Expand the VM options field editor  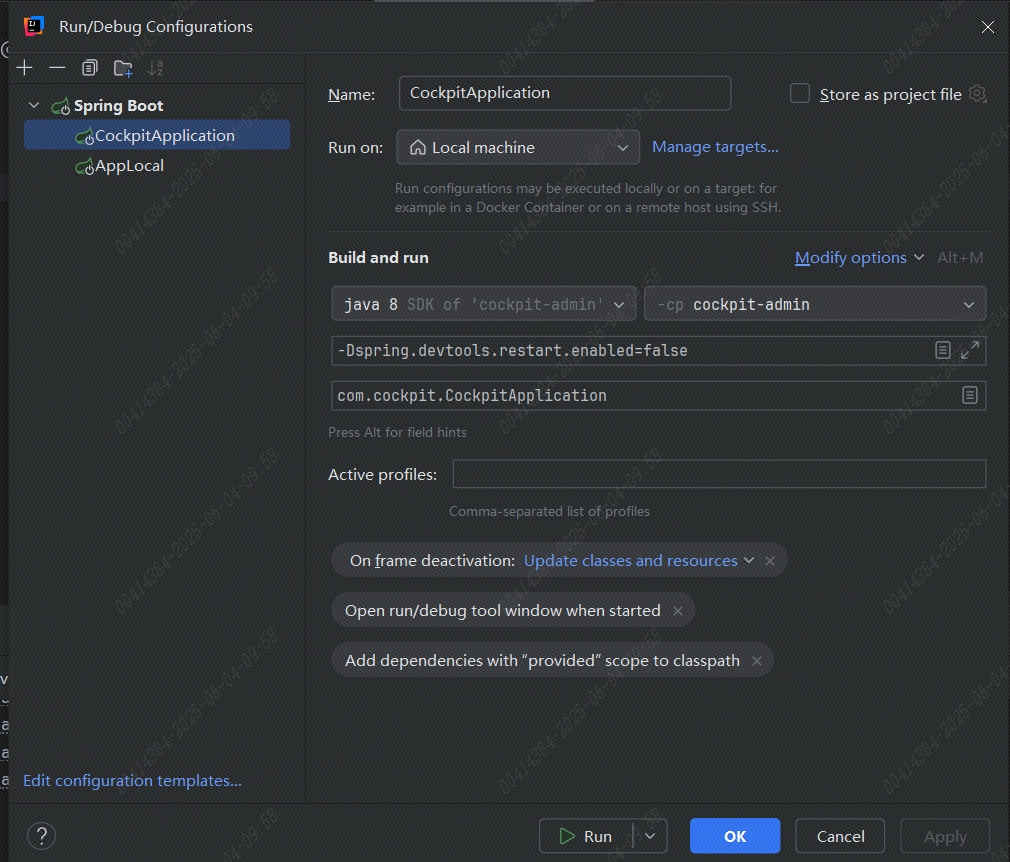coord(970,350)
